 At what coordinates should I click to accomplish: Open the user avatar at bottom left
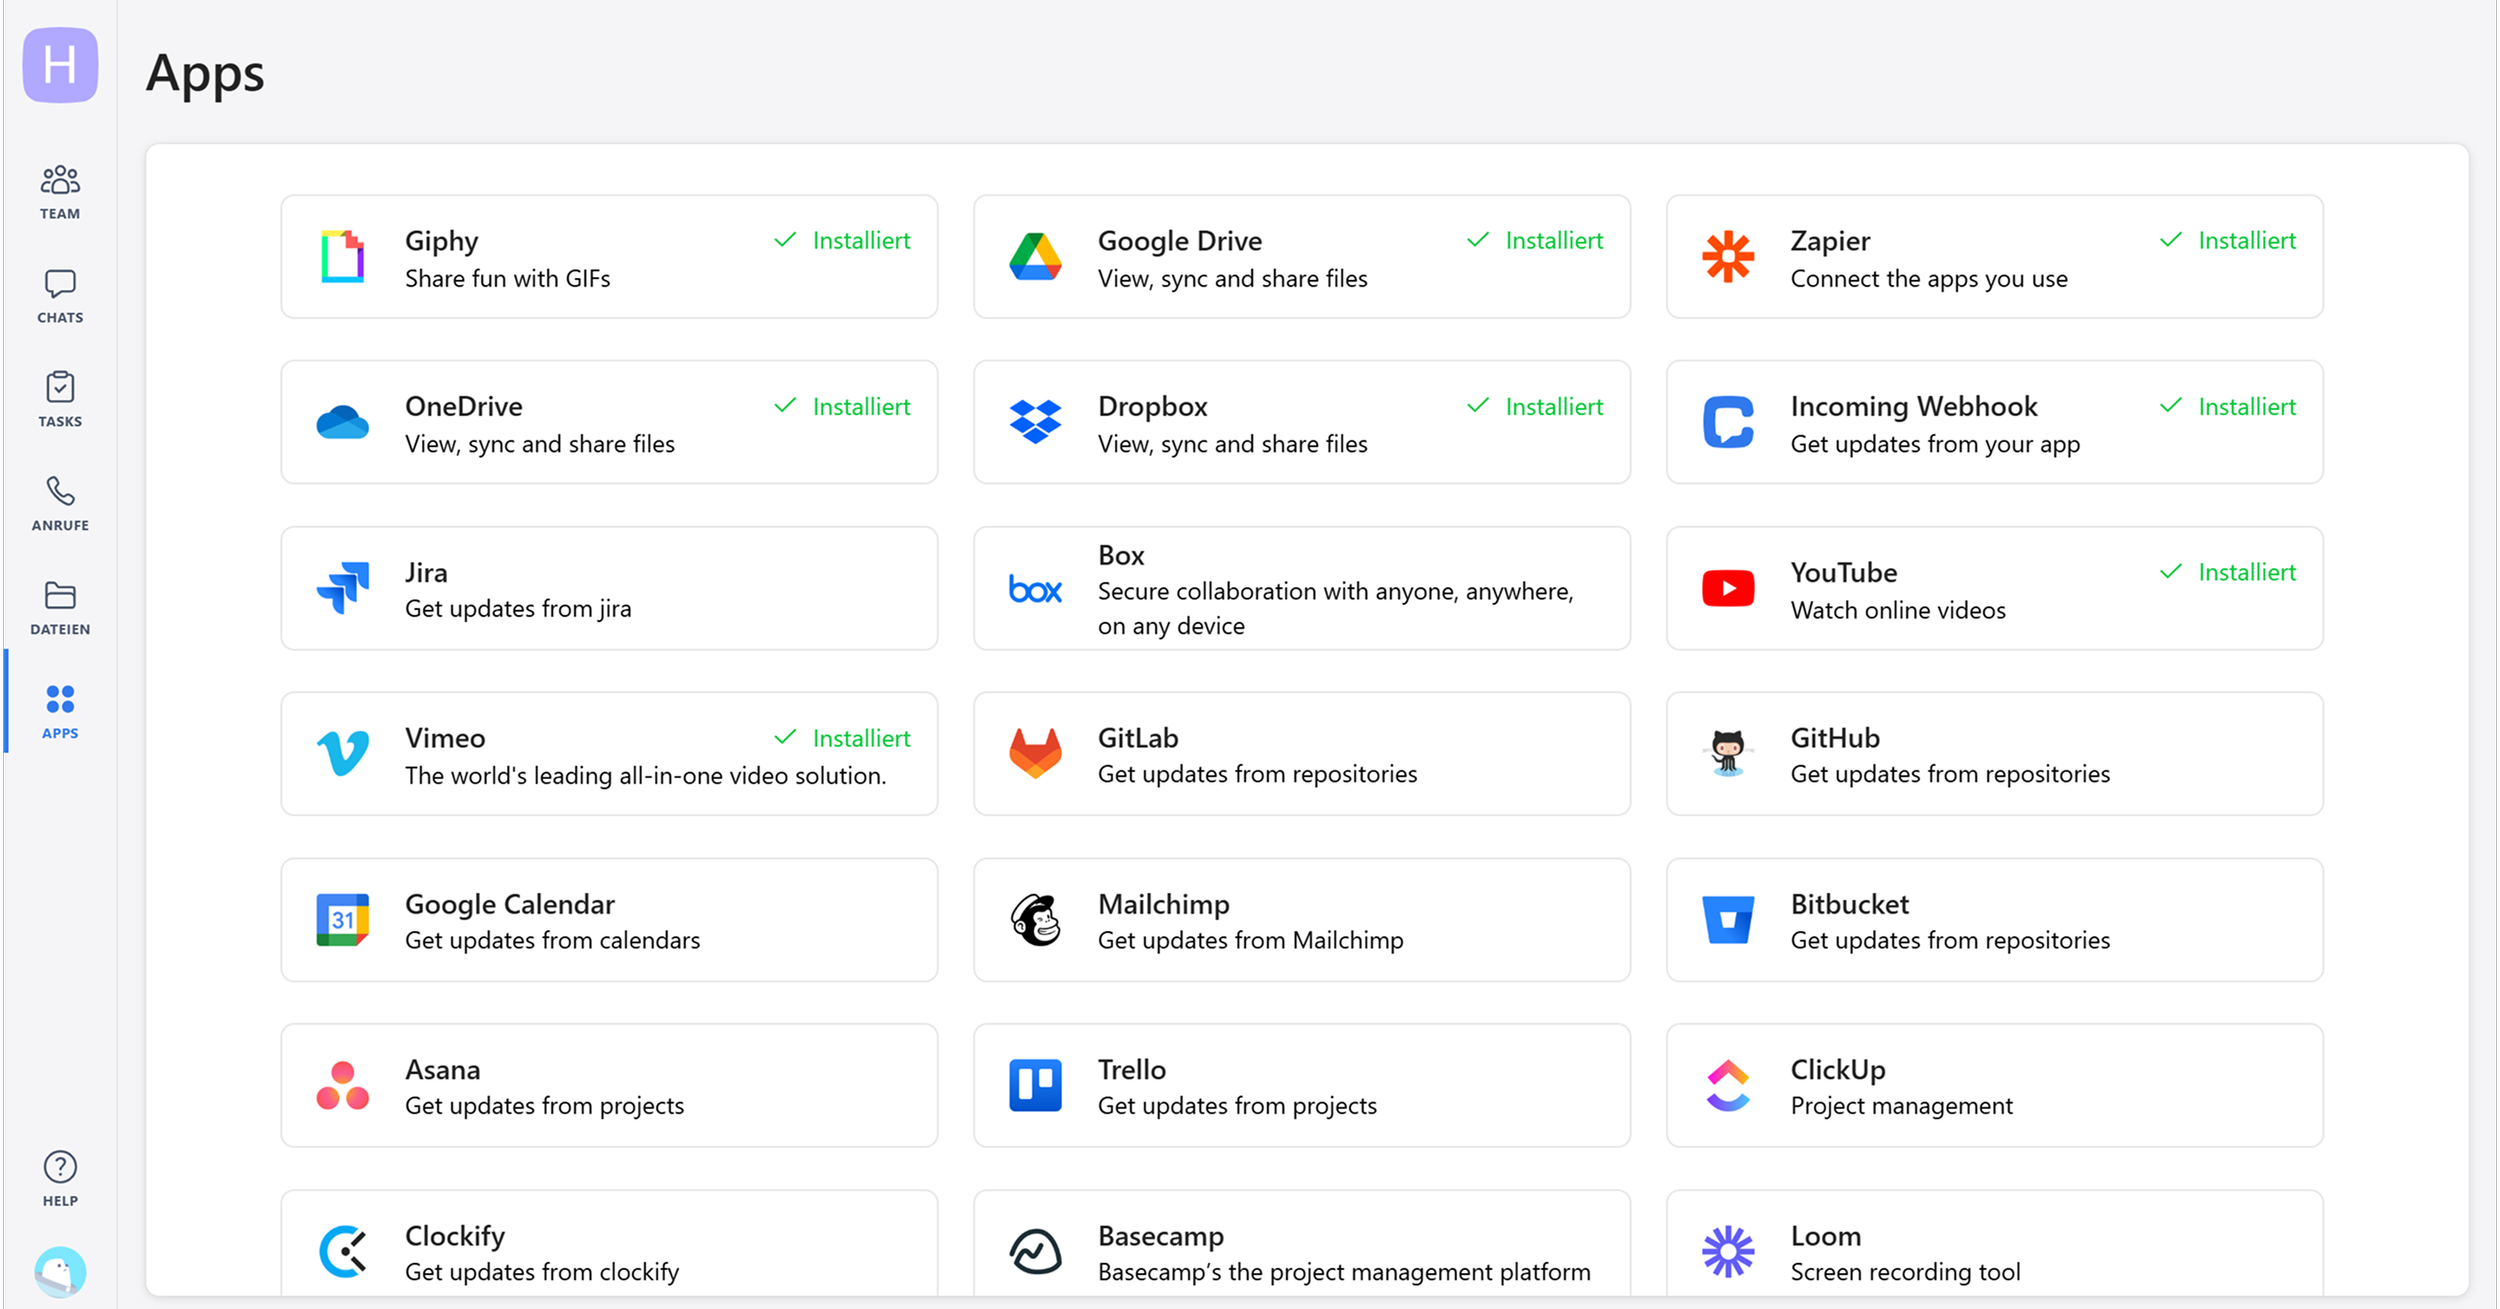coord(60,1272)
